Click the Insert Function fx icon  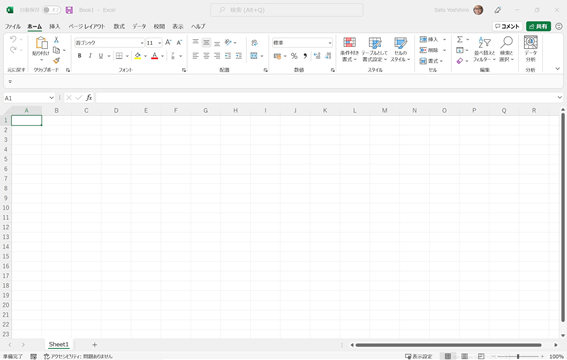click(89, 98)
